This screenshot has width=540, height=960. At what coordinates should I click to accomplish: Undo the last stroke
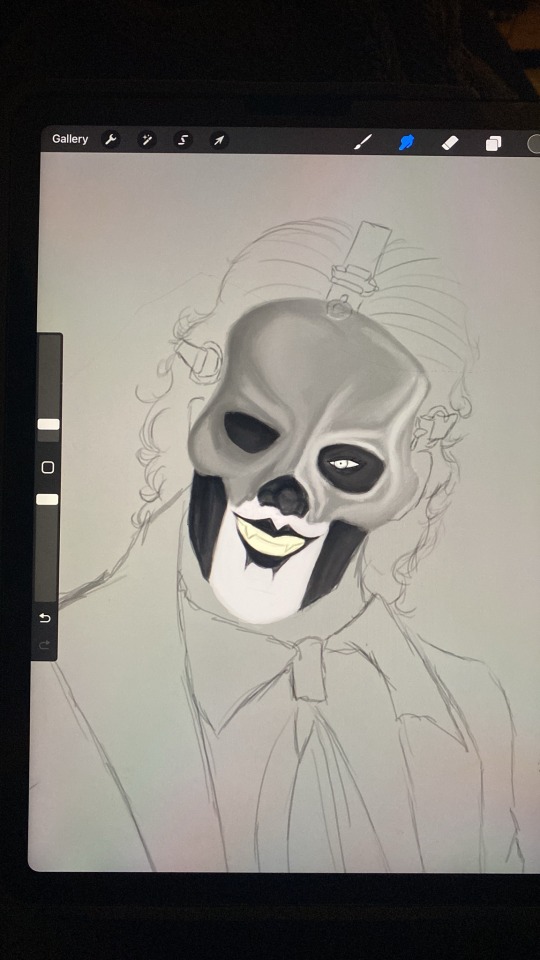point(45,618)
